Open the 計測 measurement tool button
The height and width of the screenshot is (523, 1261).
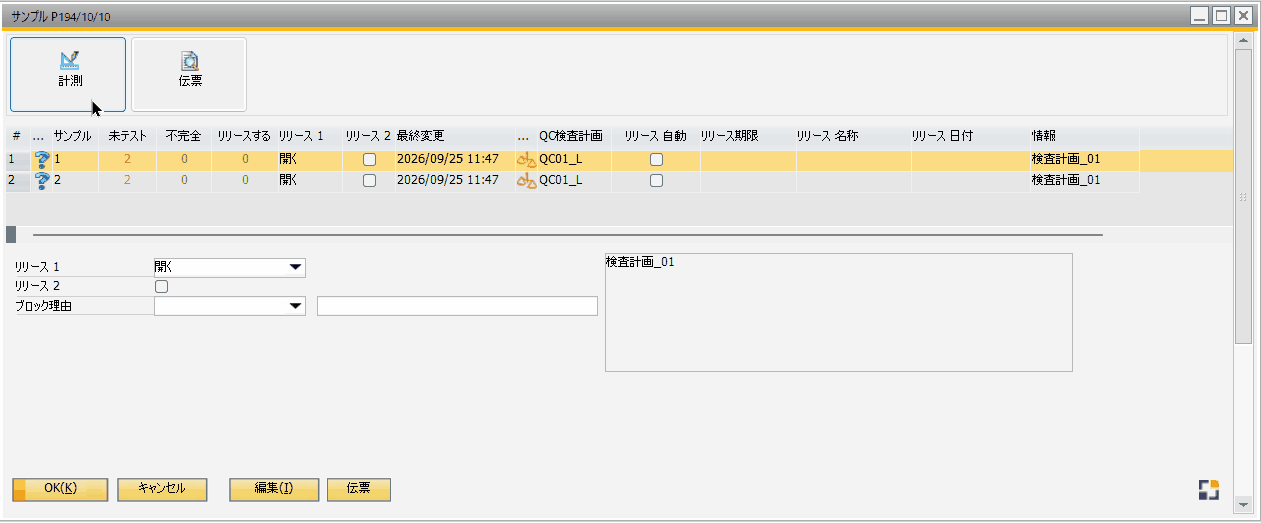pos(68,74)
